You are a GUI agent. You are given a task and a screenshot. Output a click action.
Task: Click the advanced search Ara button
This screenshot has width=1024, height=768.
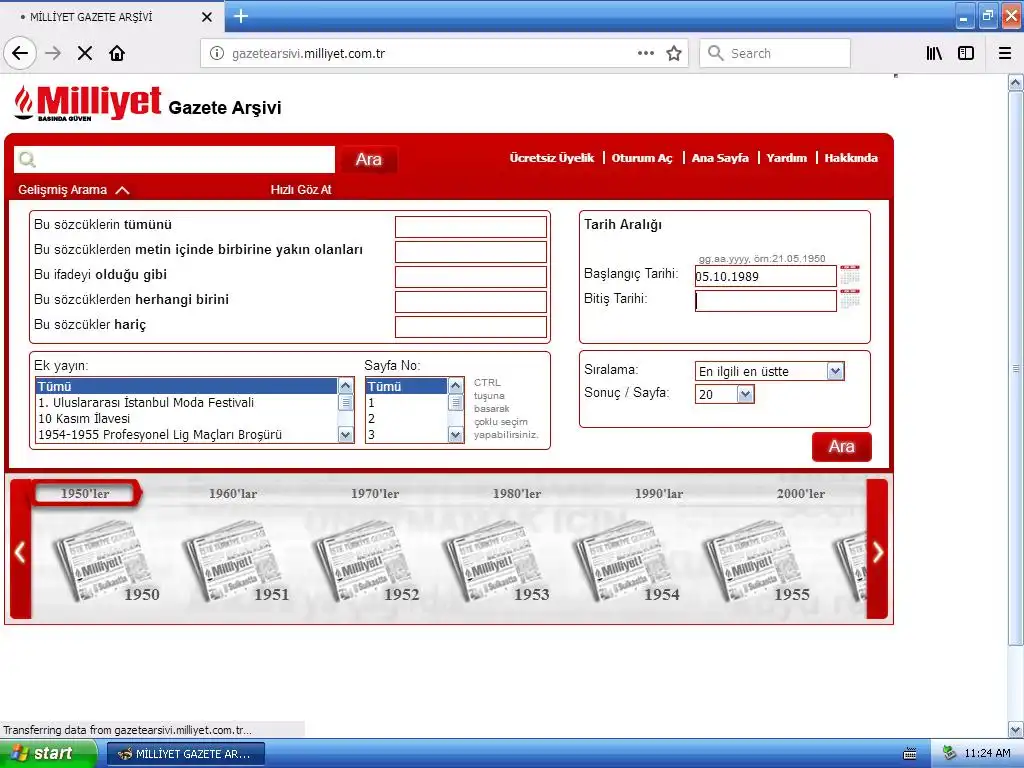[842, 447]
